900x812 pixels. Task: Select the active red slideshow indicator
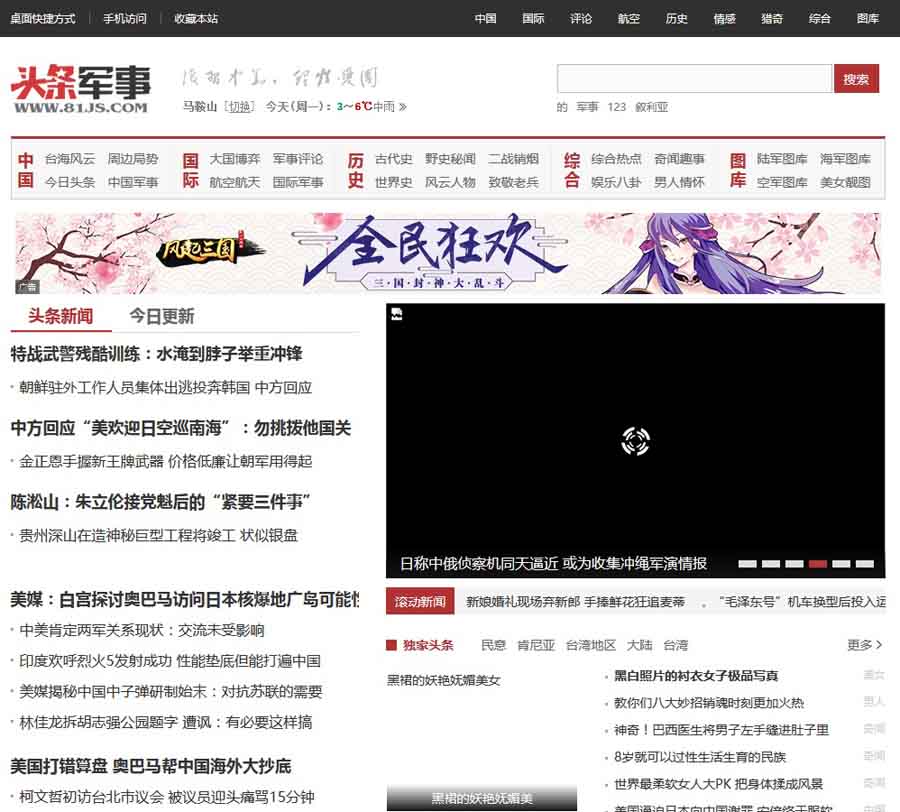tap(818, 564)
